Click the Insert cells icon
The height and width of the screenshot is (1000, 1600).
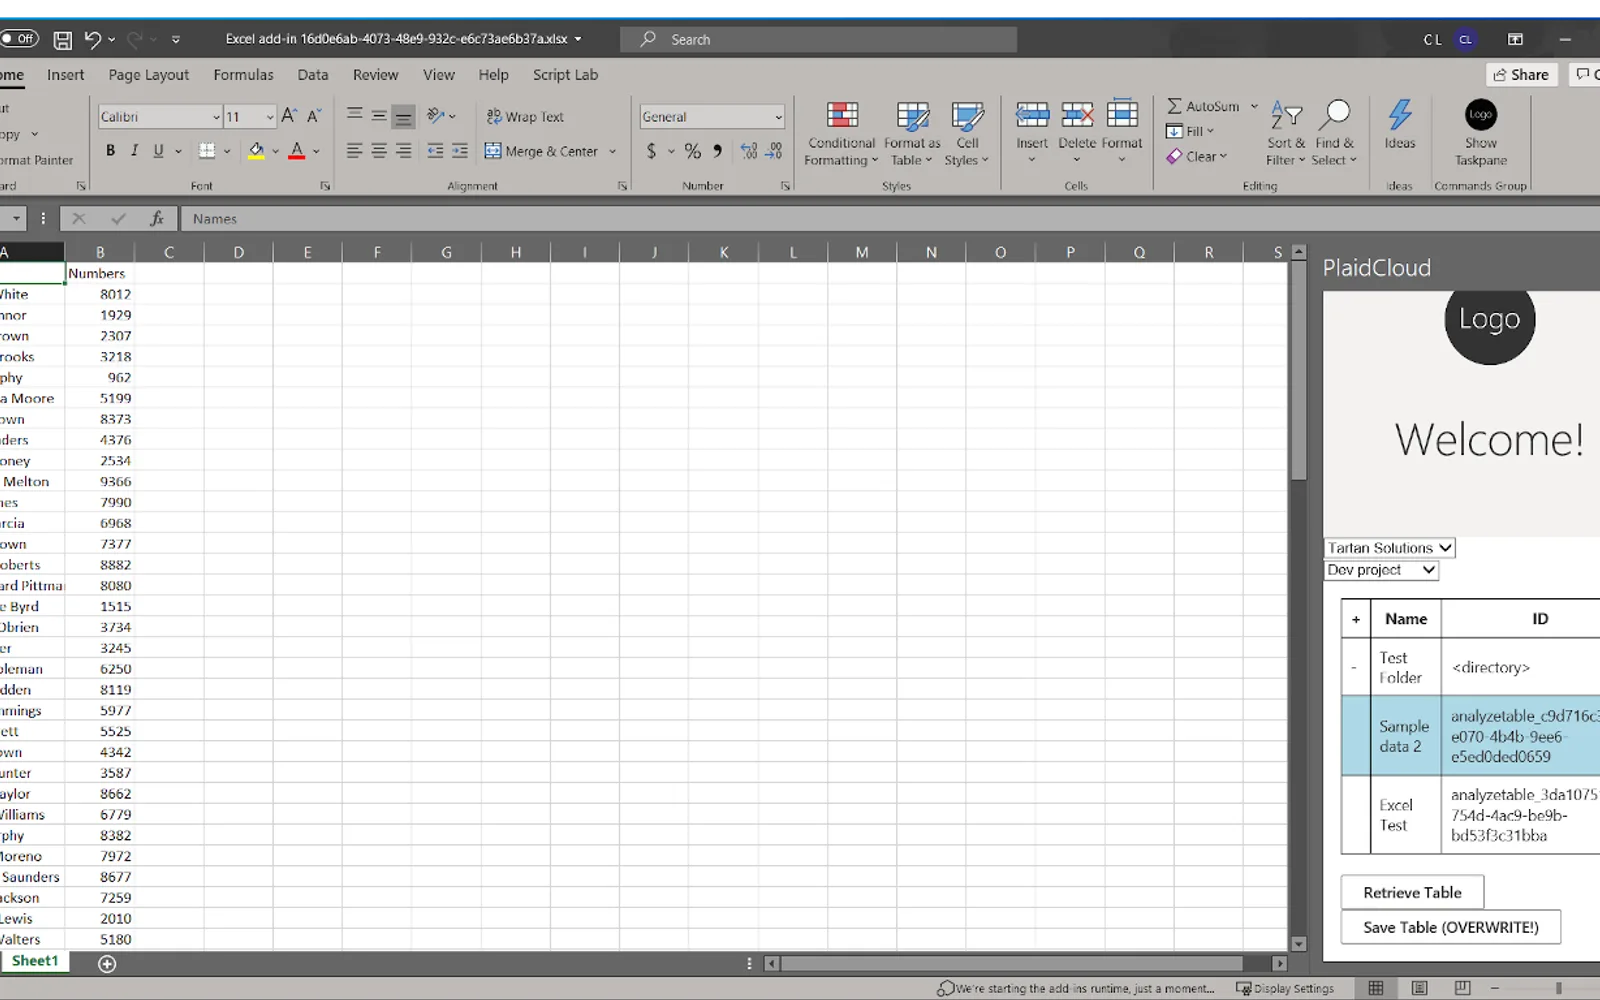[1032, 115]
